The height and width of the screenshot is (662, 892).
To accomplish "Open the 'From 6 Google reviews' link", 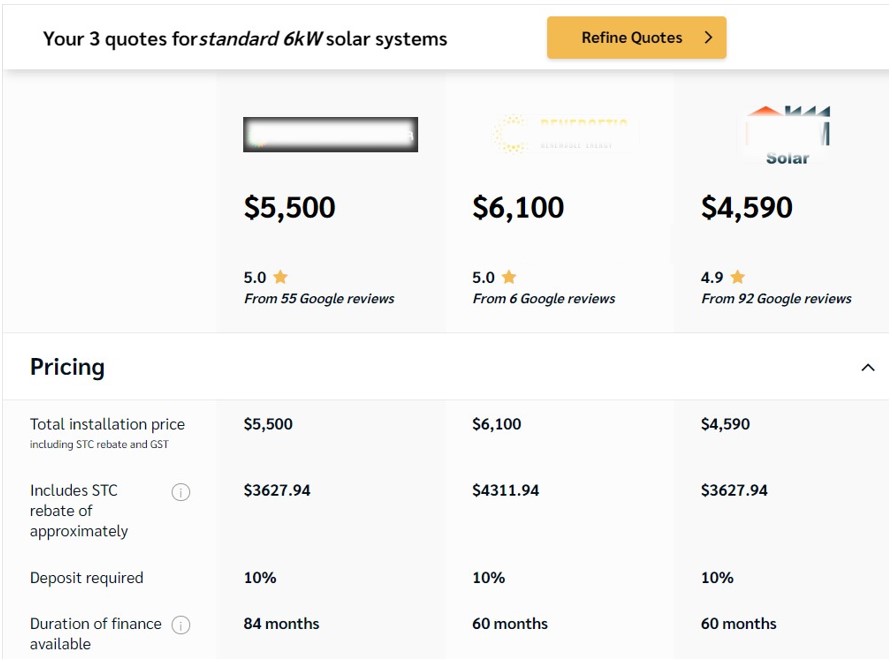I will tap(543, 299).
